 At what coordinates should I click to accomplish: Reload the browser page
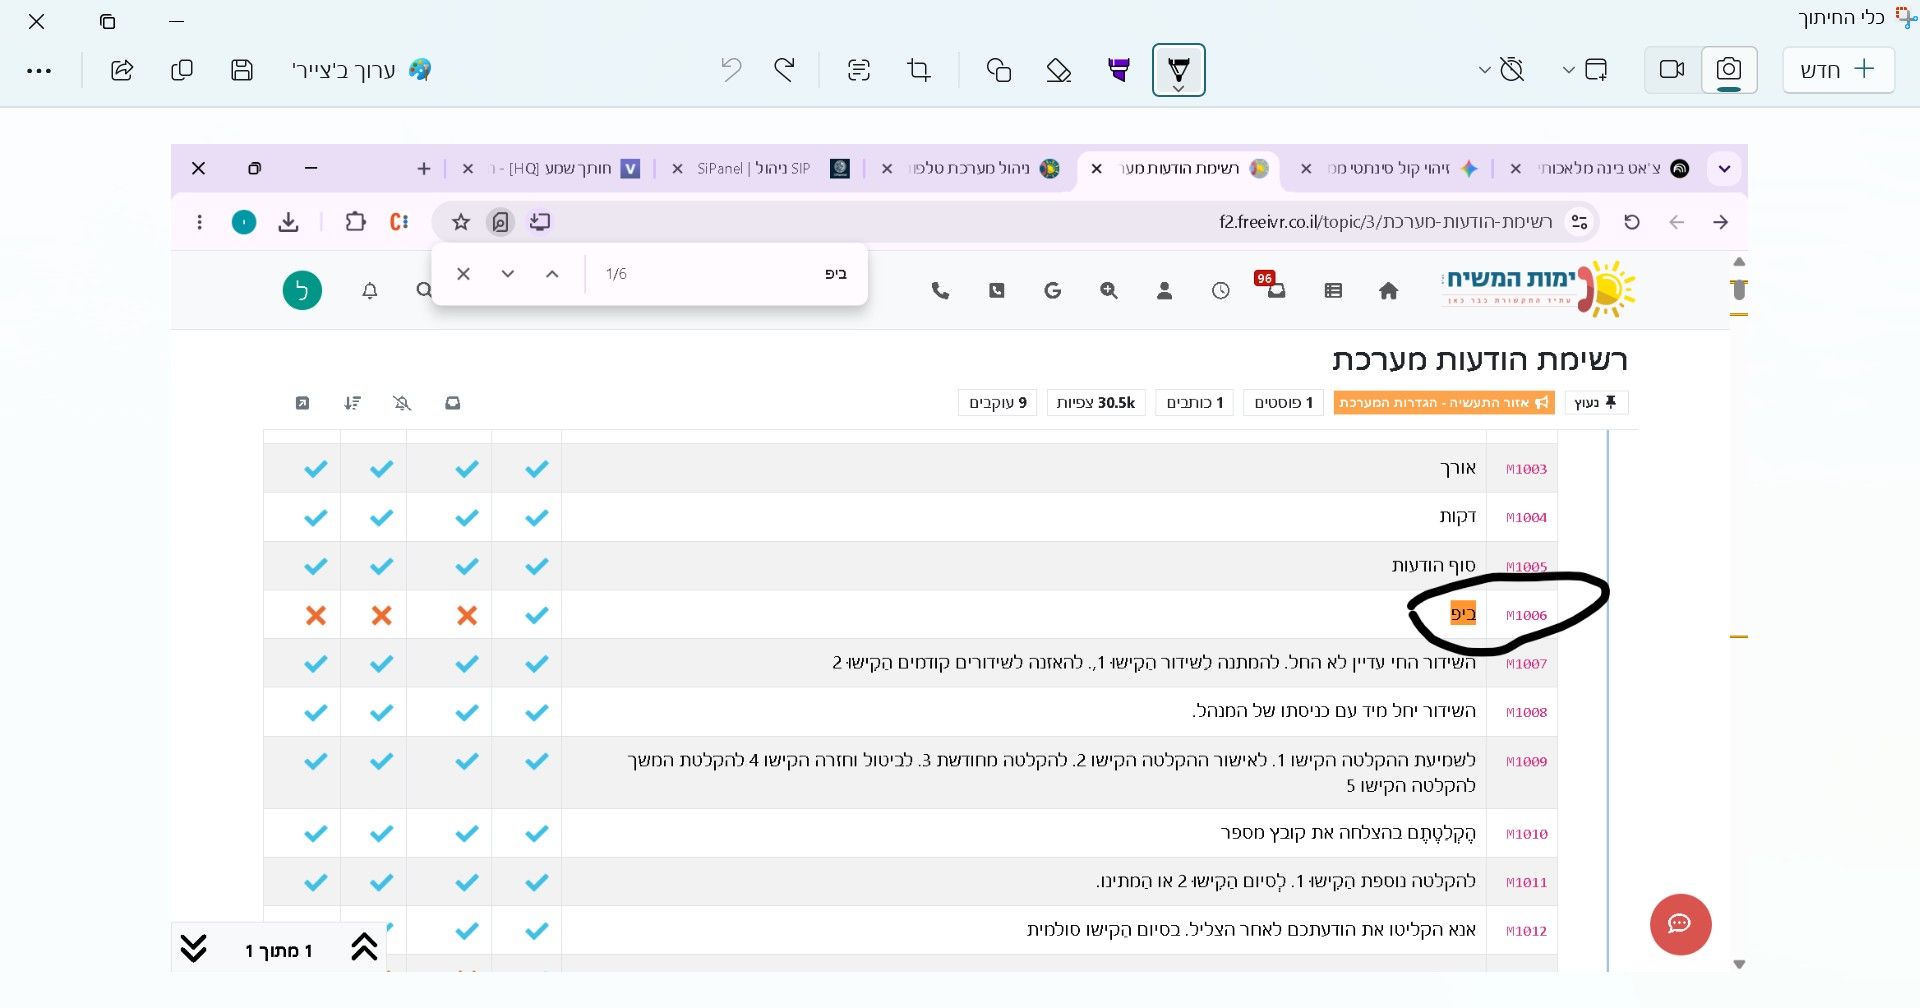[1632, 222]
